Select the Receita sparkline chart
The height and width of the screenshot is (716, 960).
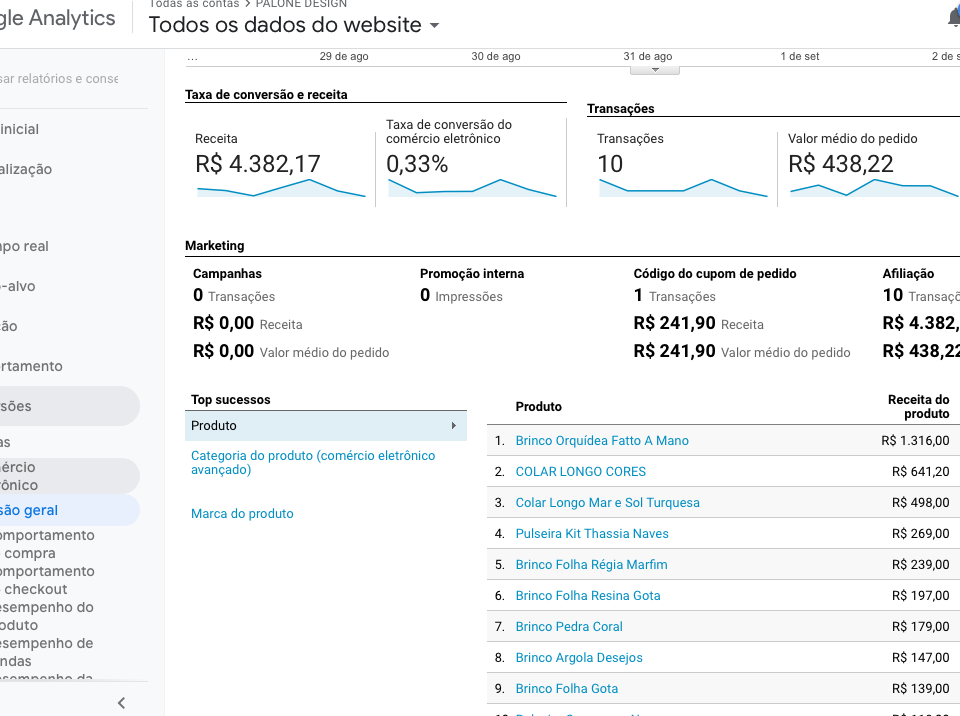point(281,188)
